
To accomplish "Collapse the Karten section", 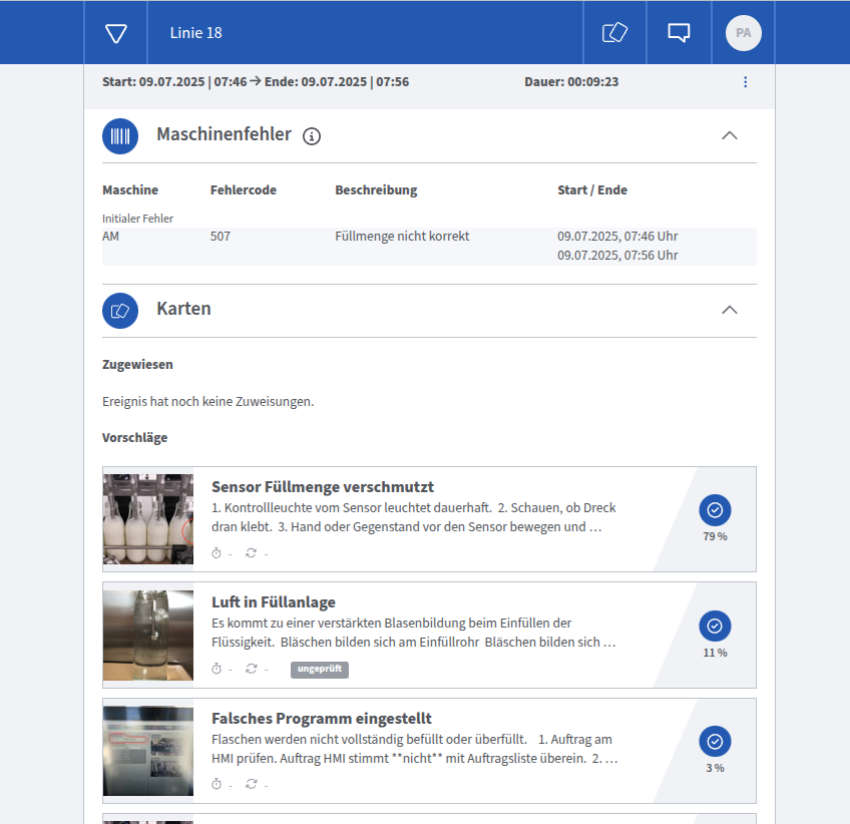I will [729, 310].
